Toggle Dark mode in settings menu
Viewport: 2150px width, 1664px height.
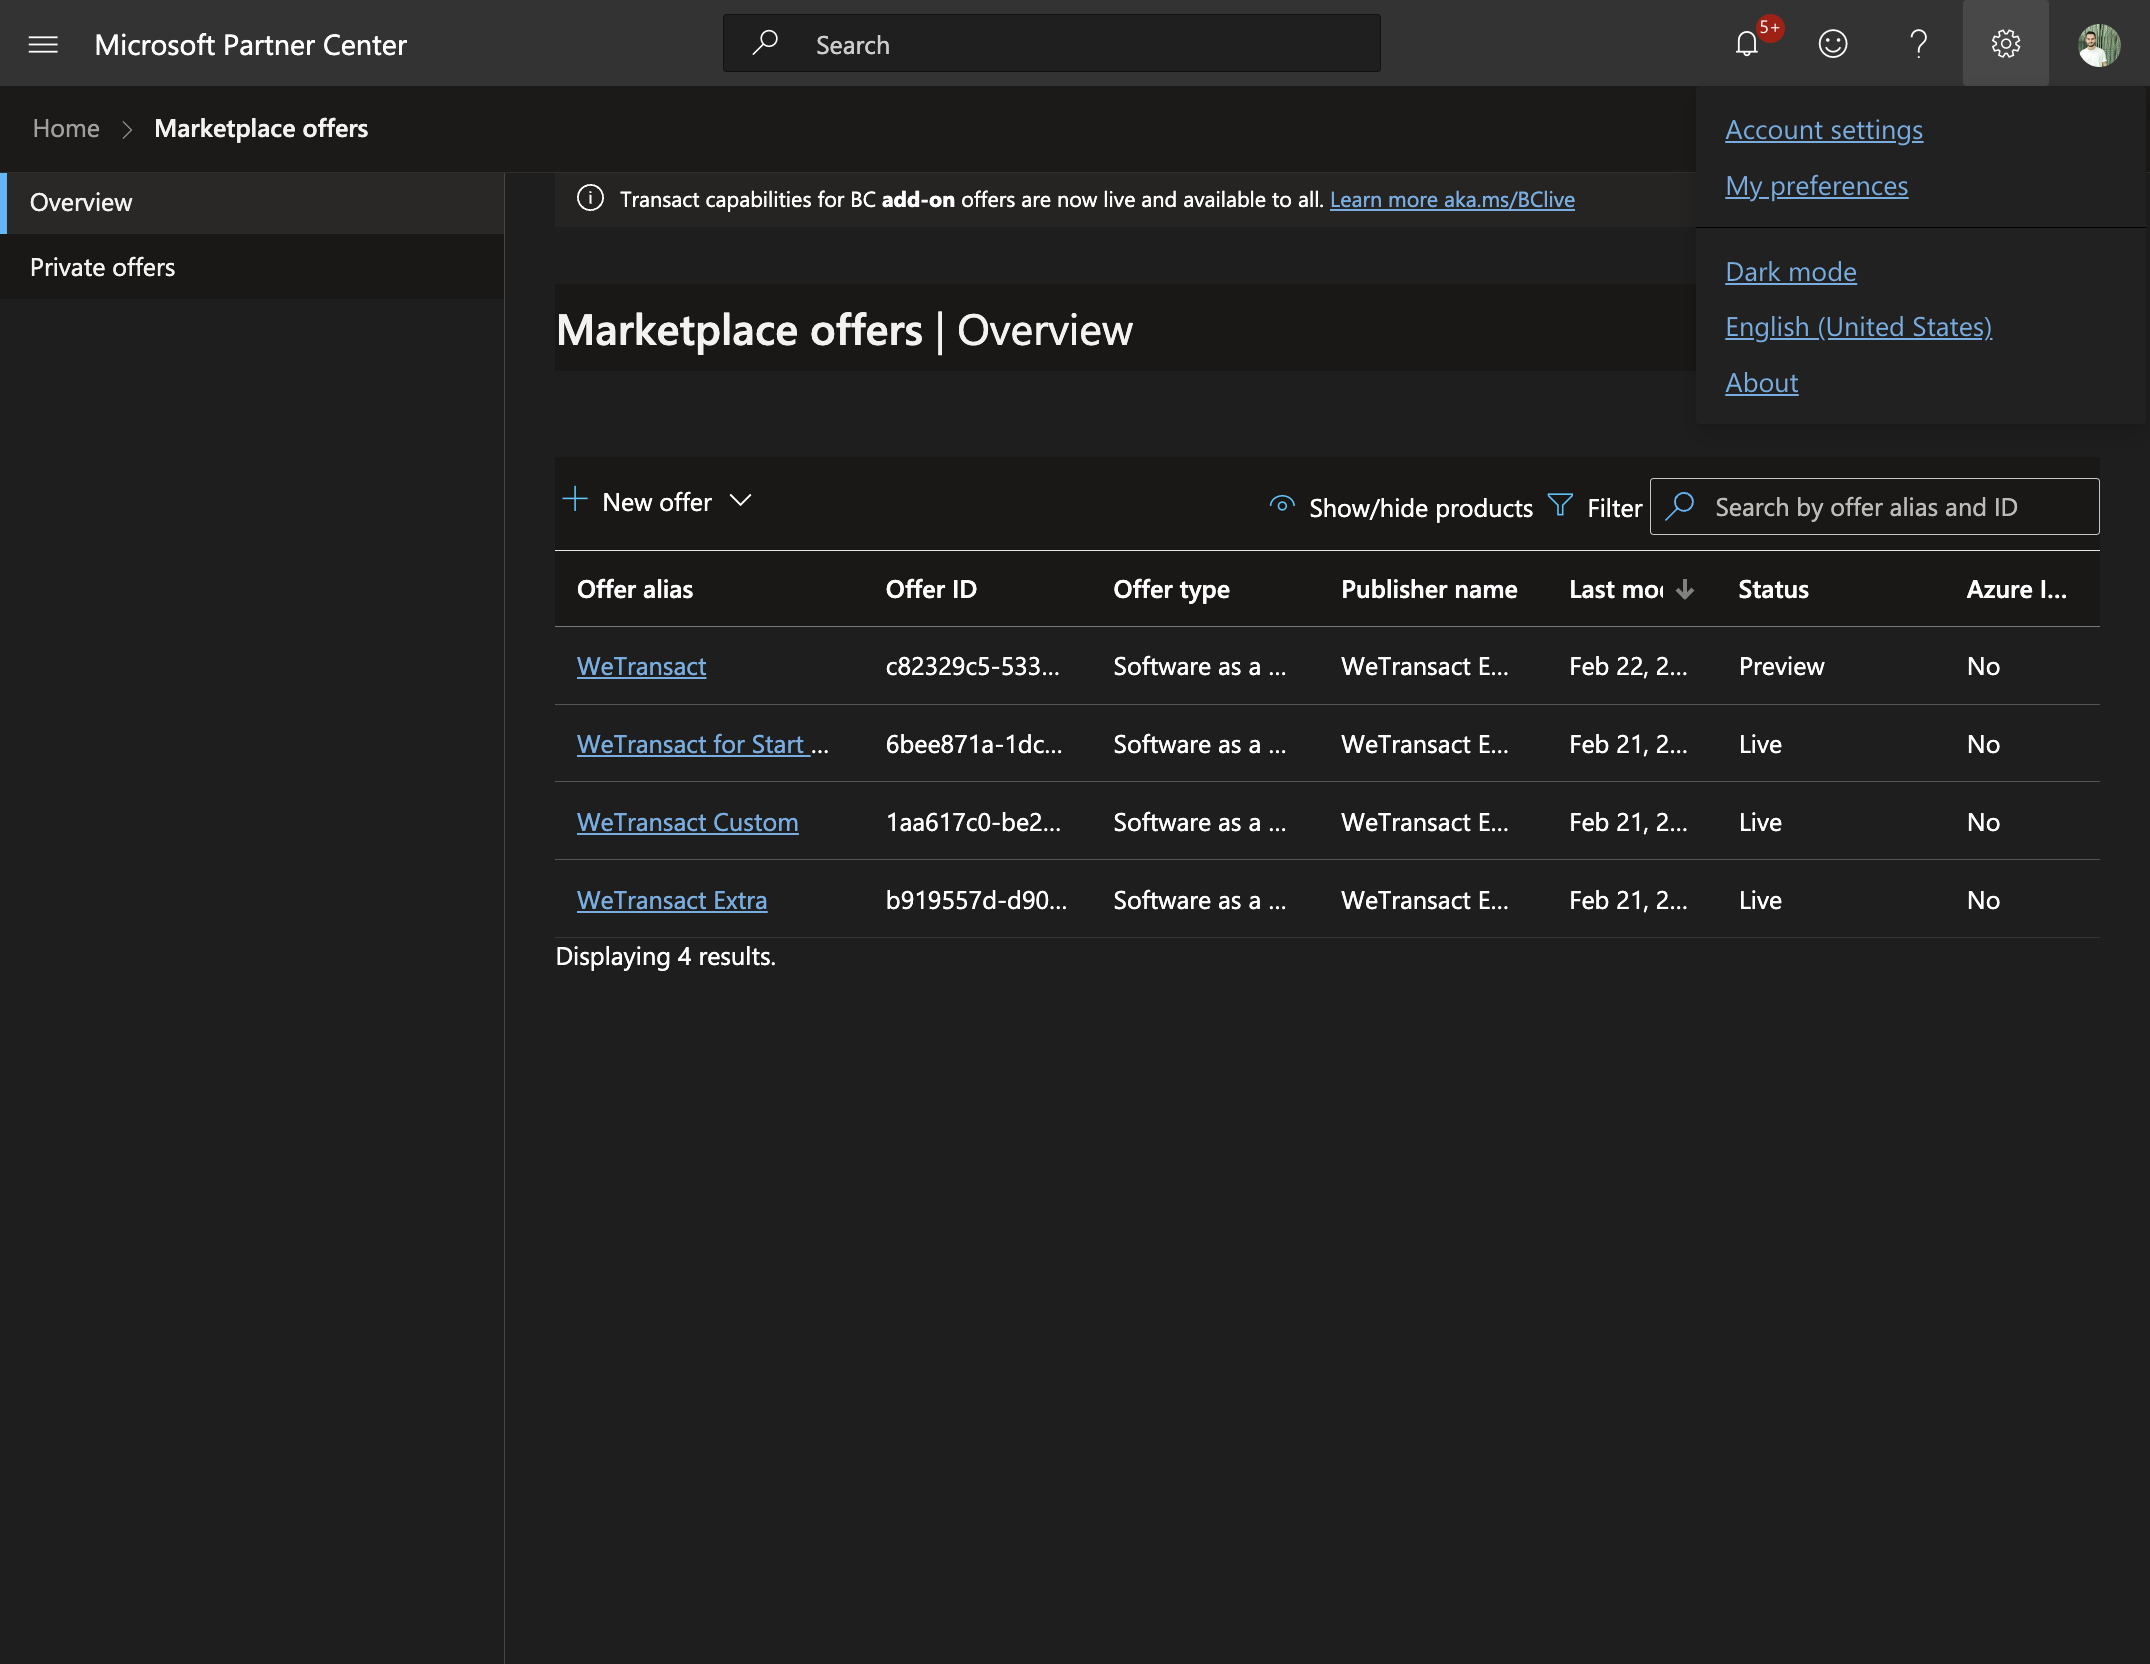(1790, 272)
